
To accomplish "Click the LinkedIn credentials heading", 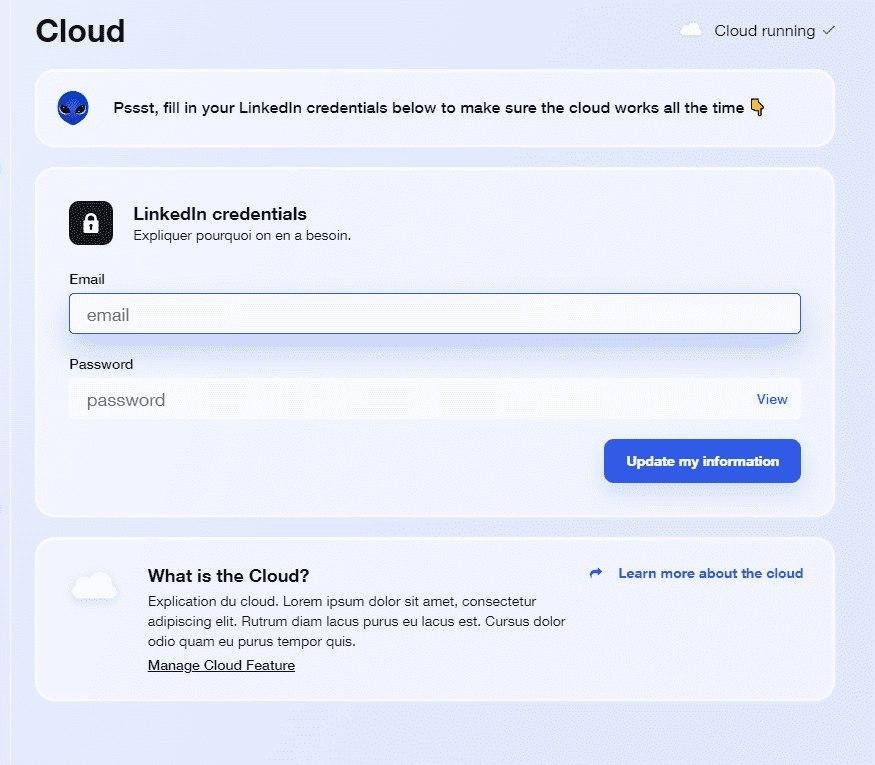I will tap(220, 214).
